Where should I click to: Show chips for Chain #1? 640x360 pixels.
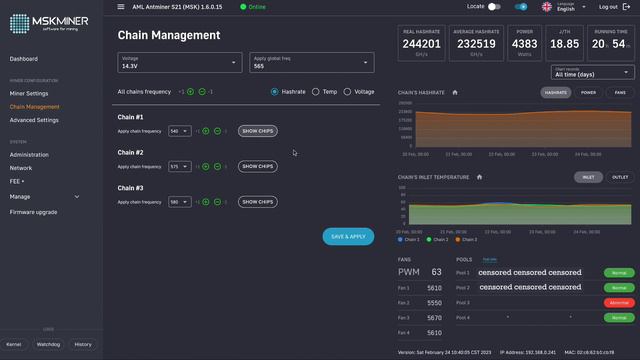[x=258, y=131]
